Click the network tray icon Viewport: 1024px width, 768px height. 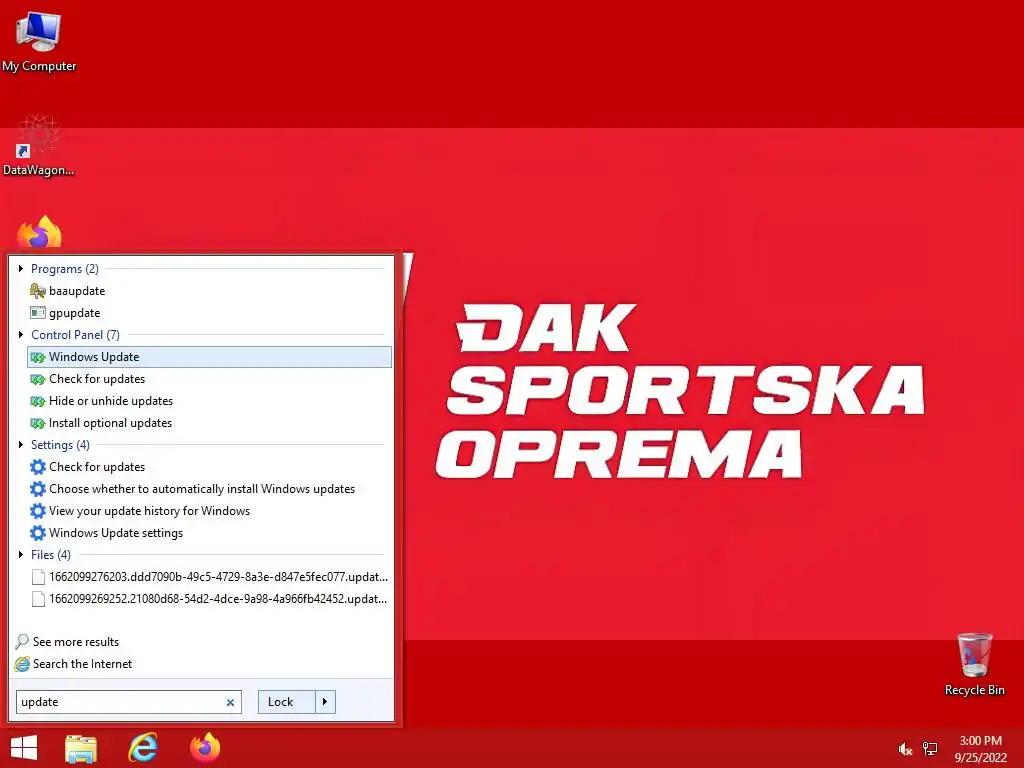930,749
